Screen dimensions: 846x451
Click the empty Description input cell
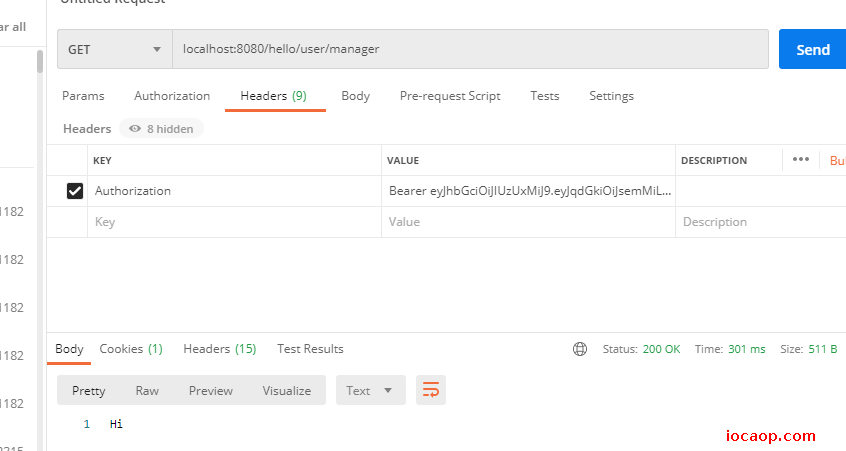click(761, 222)
